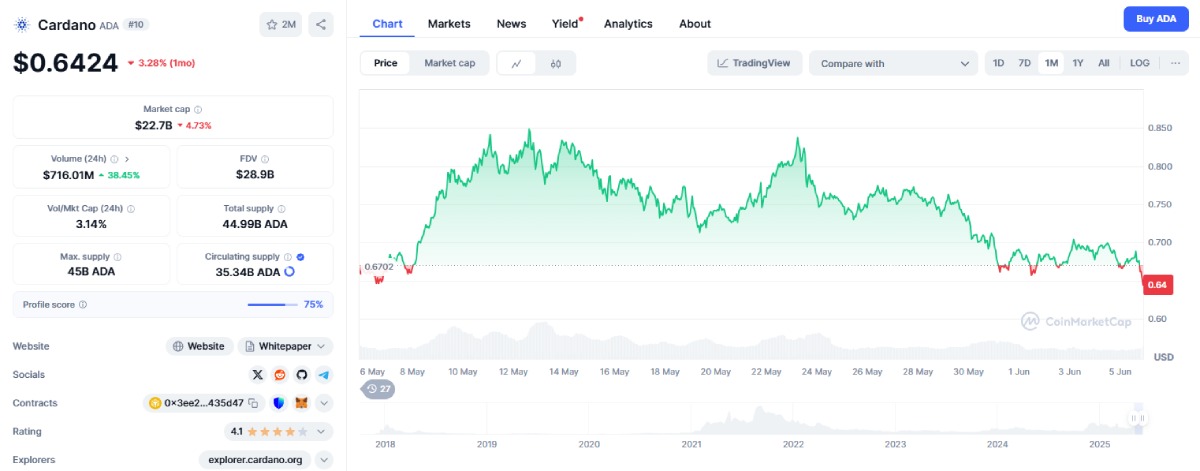1200x471 pixels.
Task: Select Price chart toggle
Action: point(386,63)
